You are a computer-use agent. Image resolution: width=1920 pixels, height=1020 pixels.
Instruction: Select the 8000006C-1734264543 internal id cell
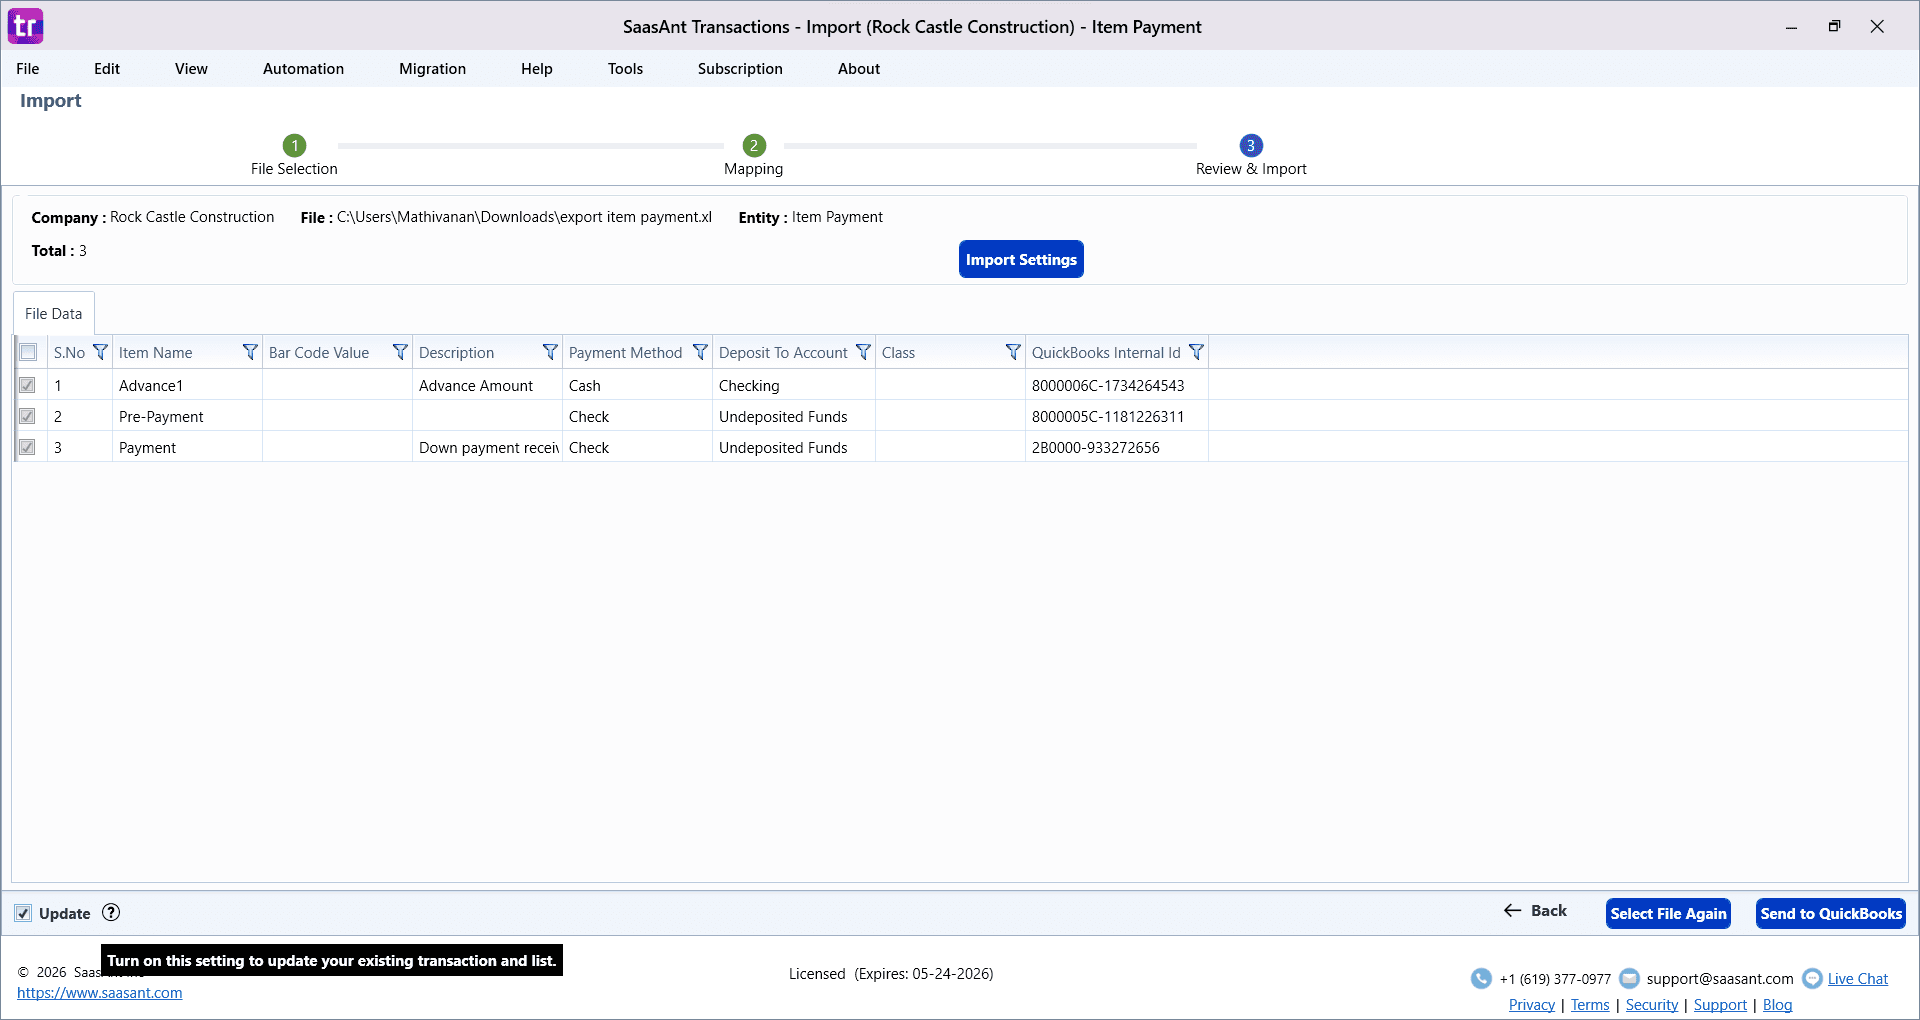pos(1117,385)
